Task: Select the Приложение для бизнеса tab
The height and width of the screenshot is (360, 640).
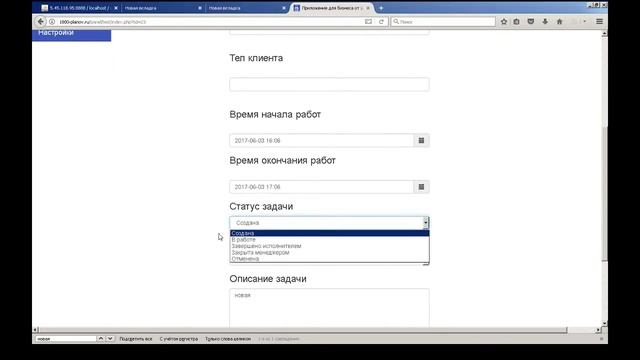Action: [331, 8]
